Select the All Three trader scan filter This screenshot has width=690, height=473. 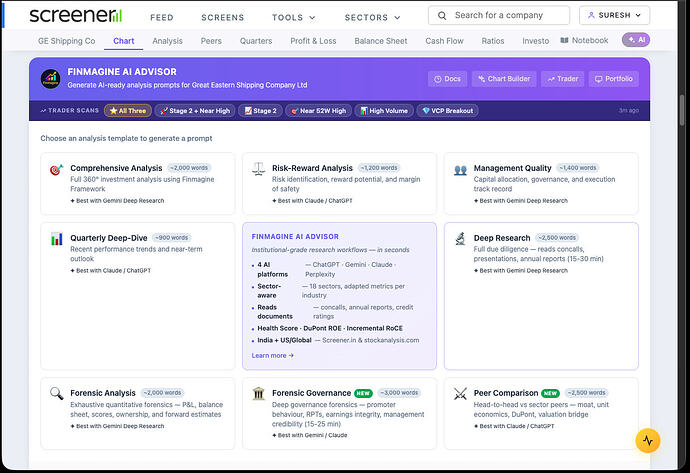click(x=128, y=111)
